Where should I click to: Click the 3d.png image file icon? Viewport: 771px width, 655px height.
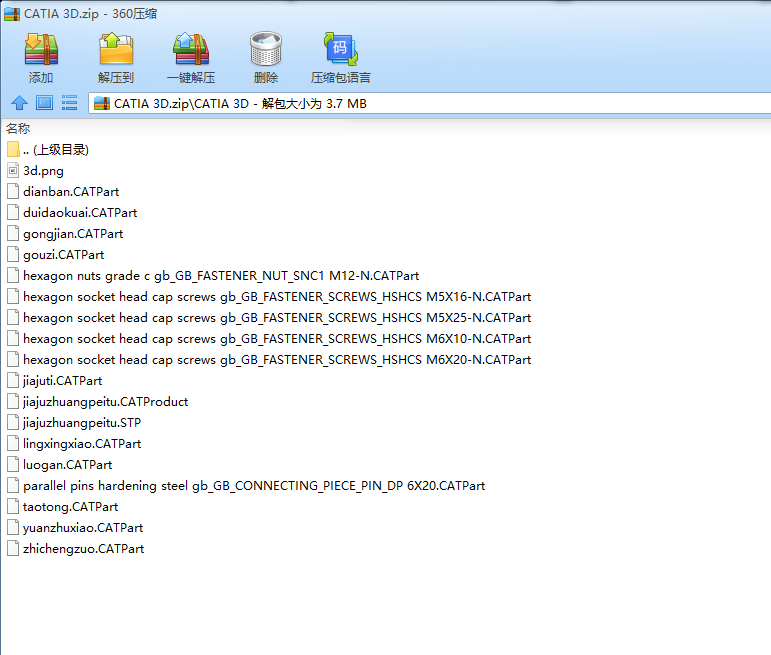13,171
